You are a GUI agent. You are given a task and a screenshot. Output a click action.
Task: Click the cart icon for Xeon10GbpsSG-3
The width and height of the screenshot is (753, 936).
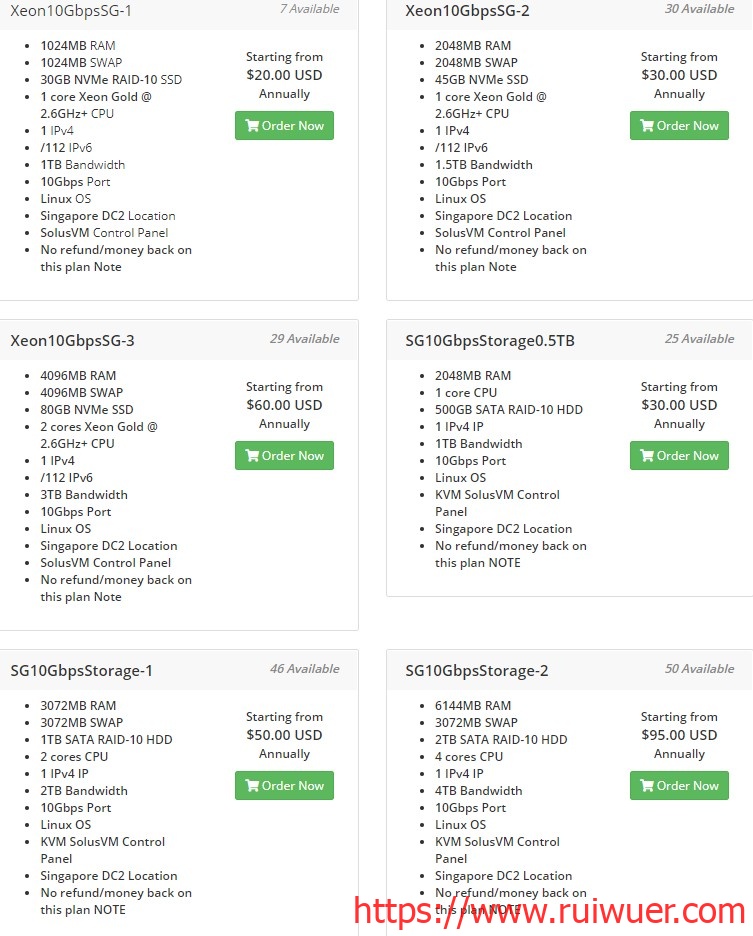tap(251, 456)
